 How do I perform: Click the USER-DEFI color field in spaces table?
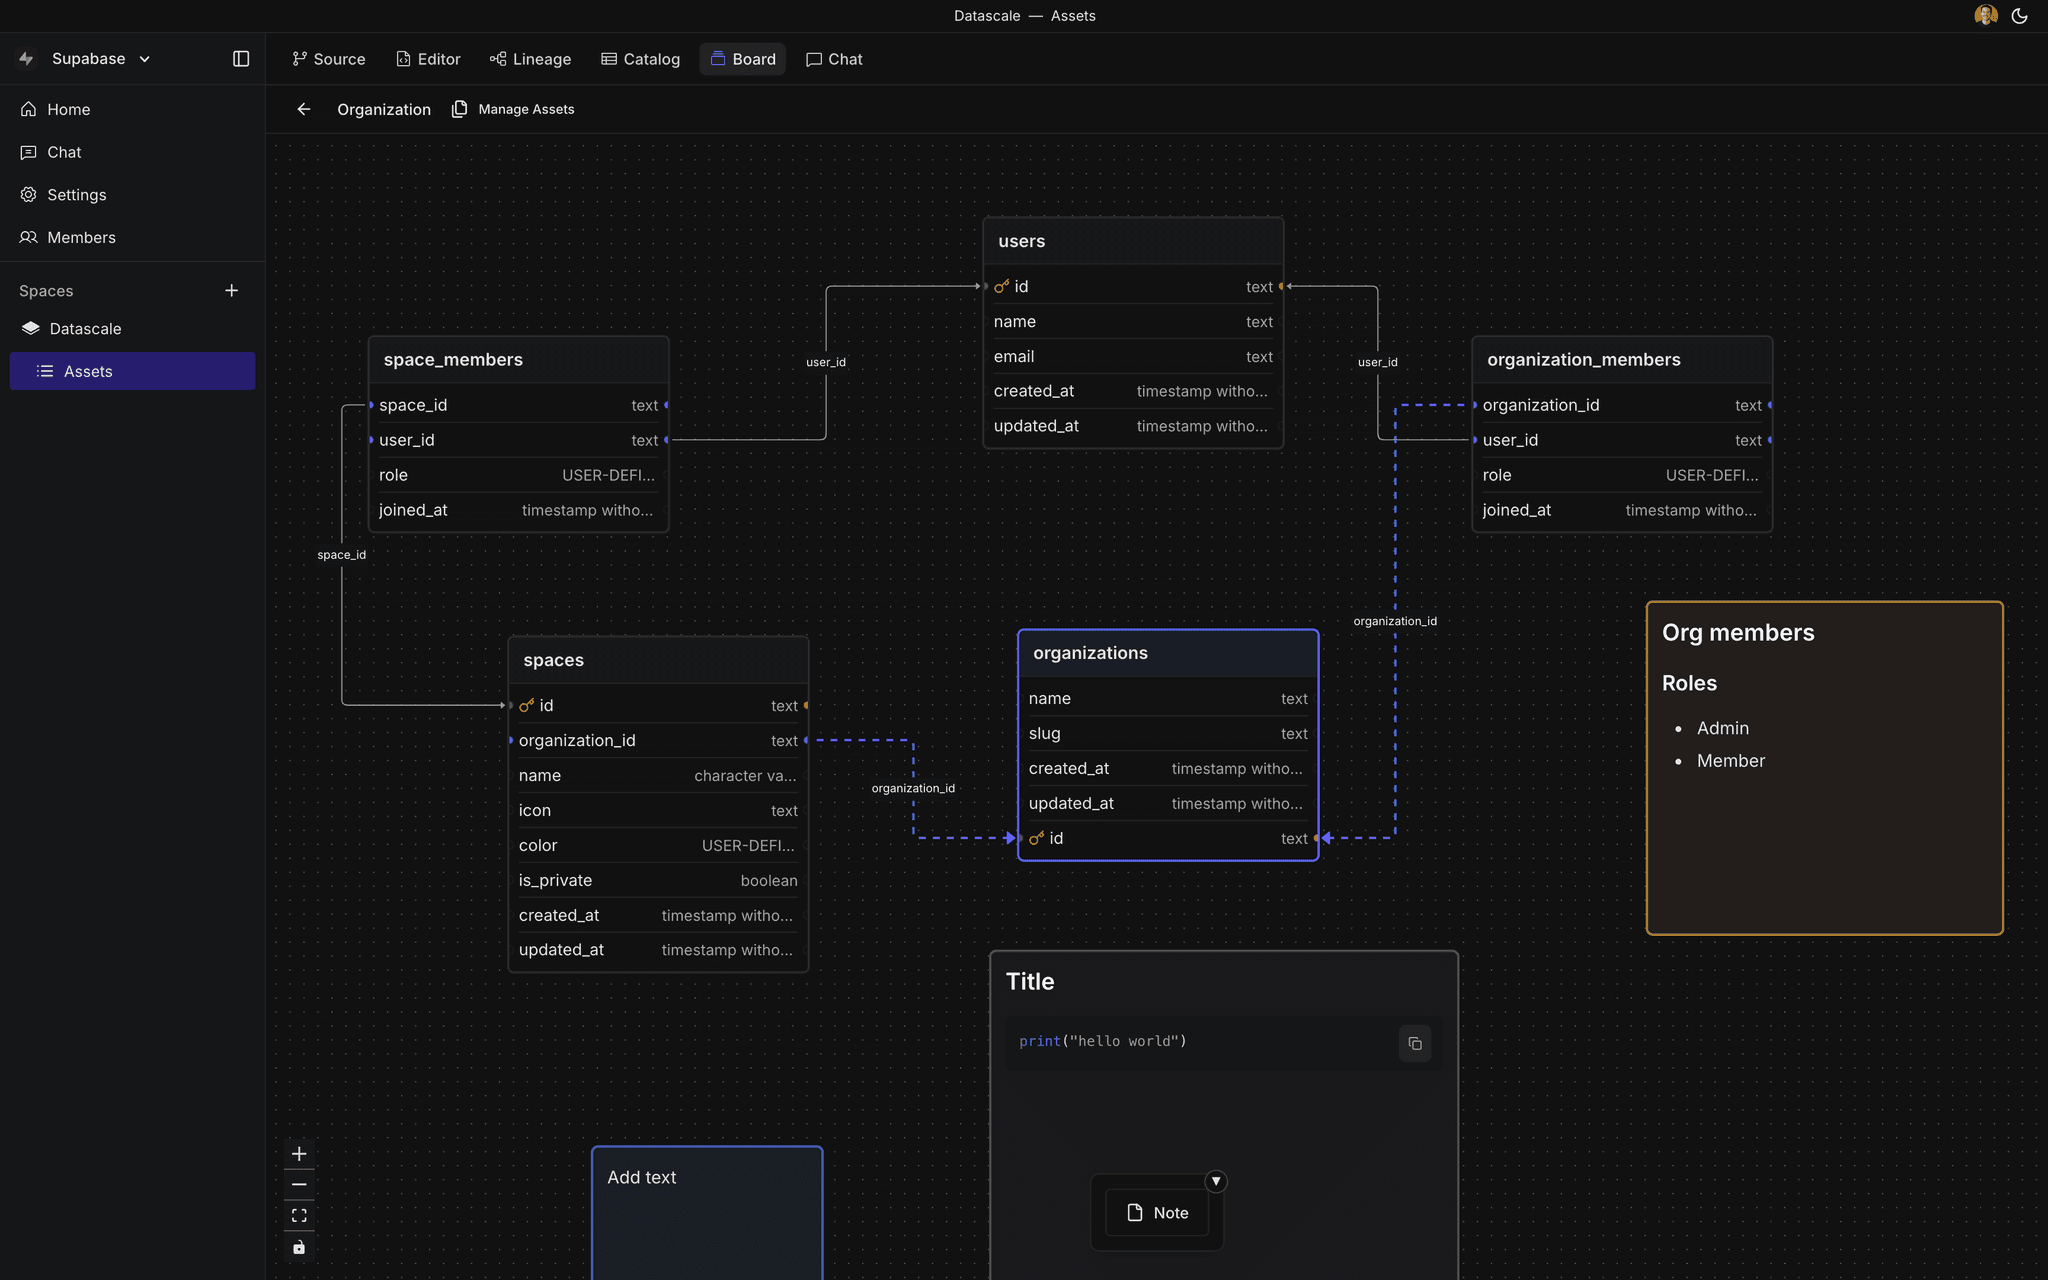[748, 845]
